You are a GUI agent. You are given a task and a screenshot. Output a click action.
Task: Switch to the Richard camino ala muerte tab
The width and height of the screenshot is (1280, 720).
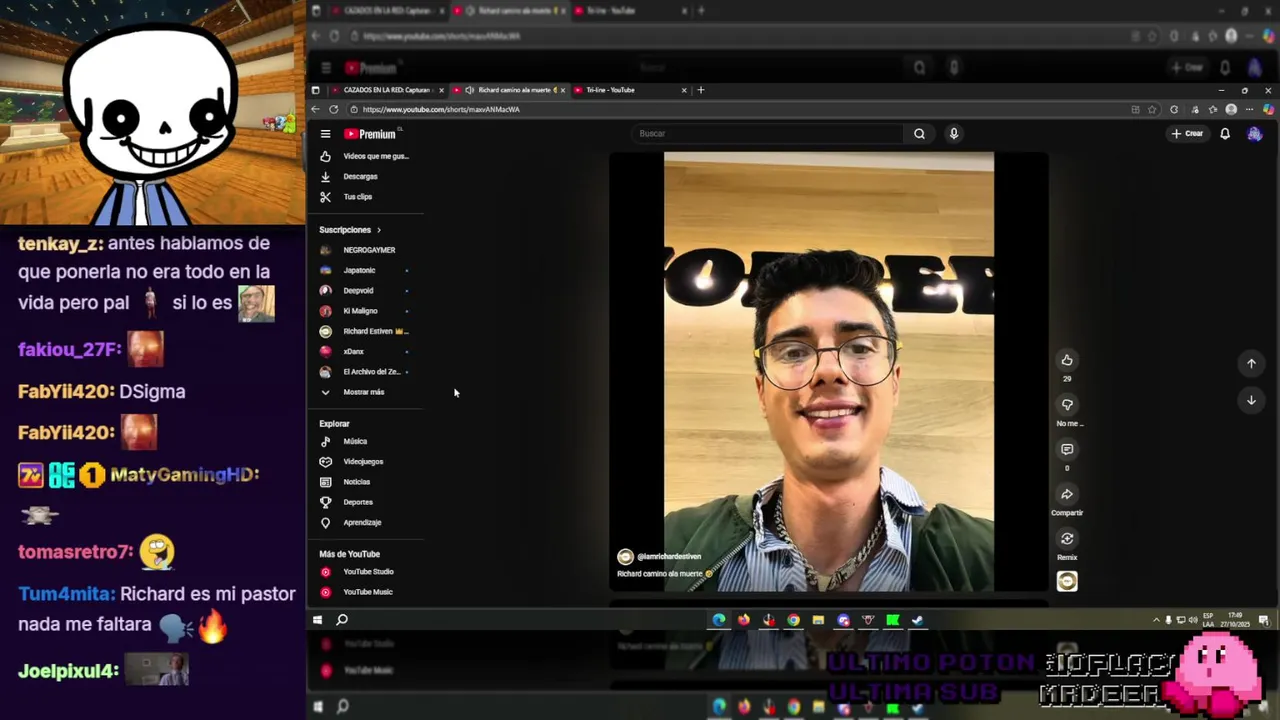512,90
